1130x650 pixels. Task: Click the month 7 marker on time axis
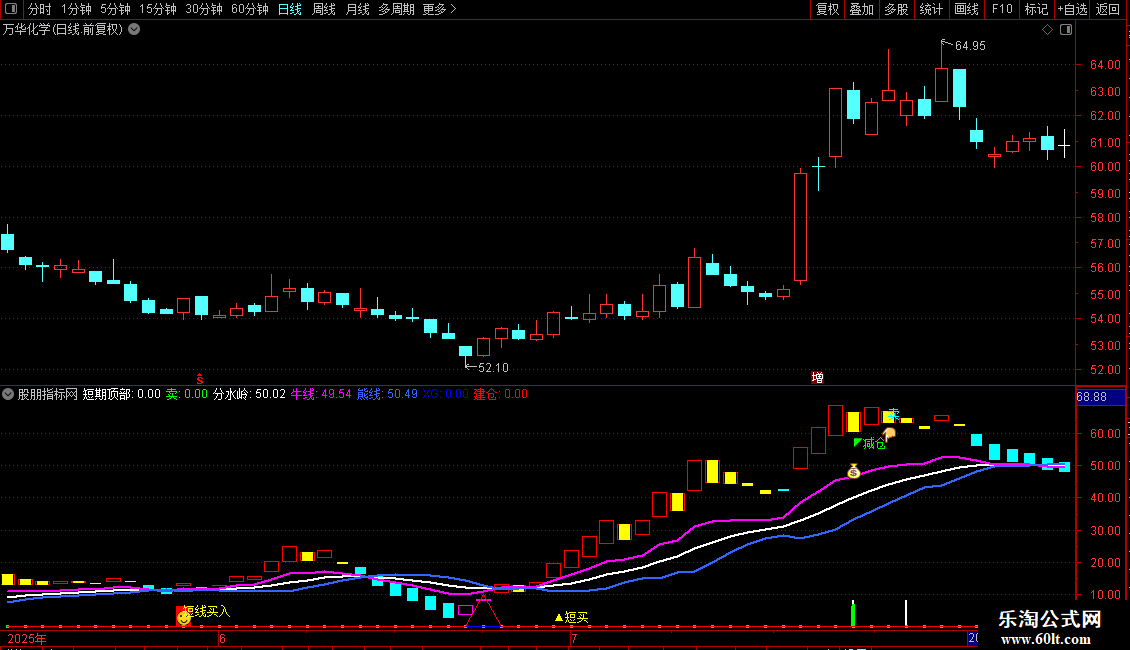click(574, 638)
